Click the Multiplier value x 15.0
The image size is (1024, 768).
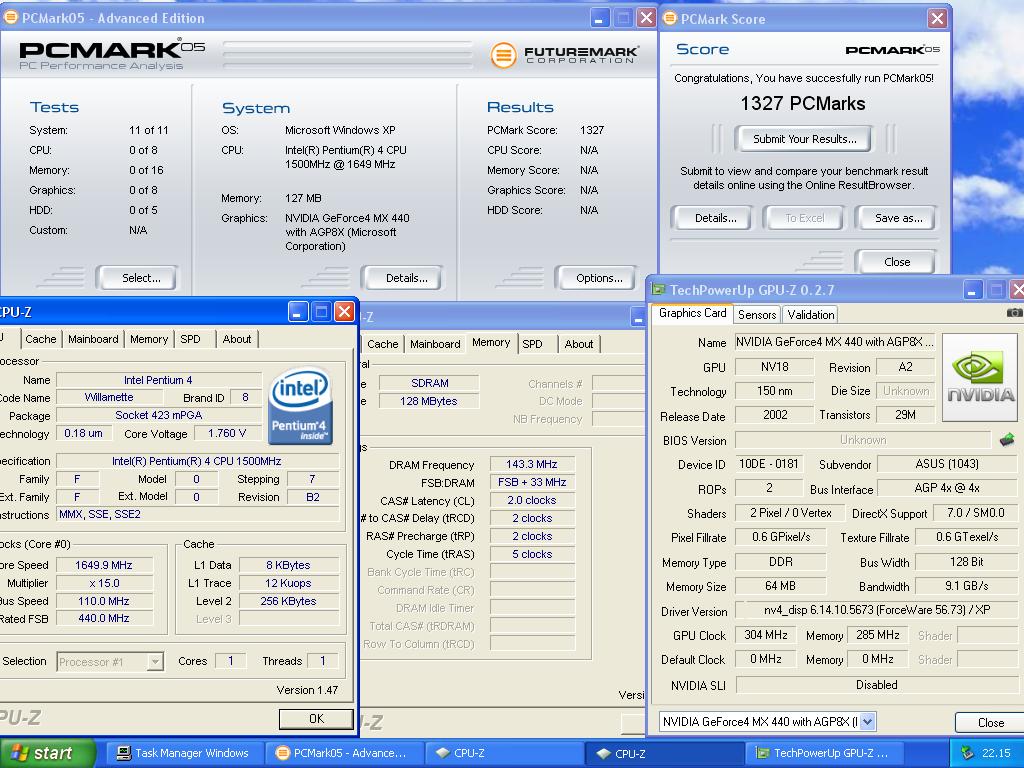(x=104, y=583)
